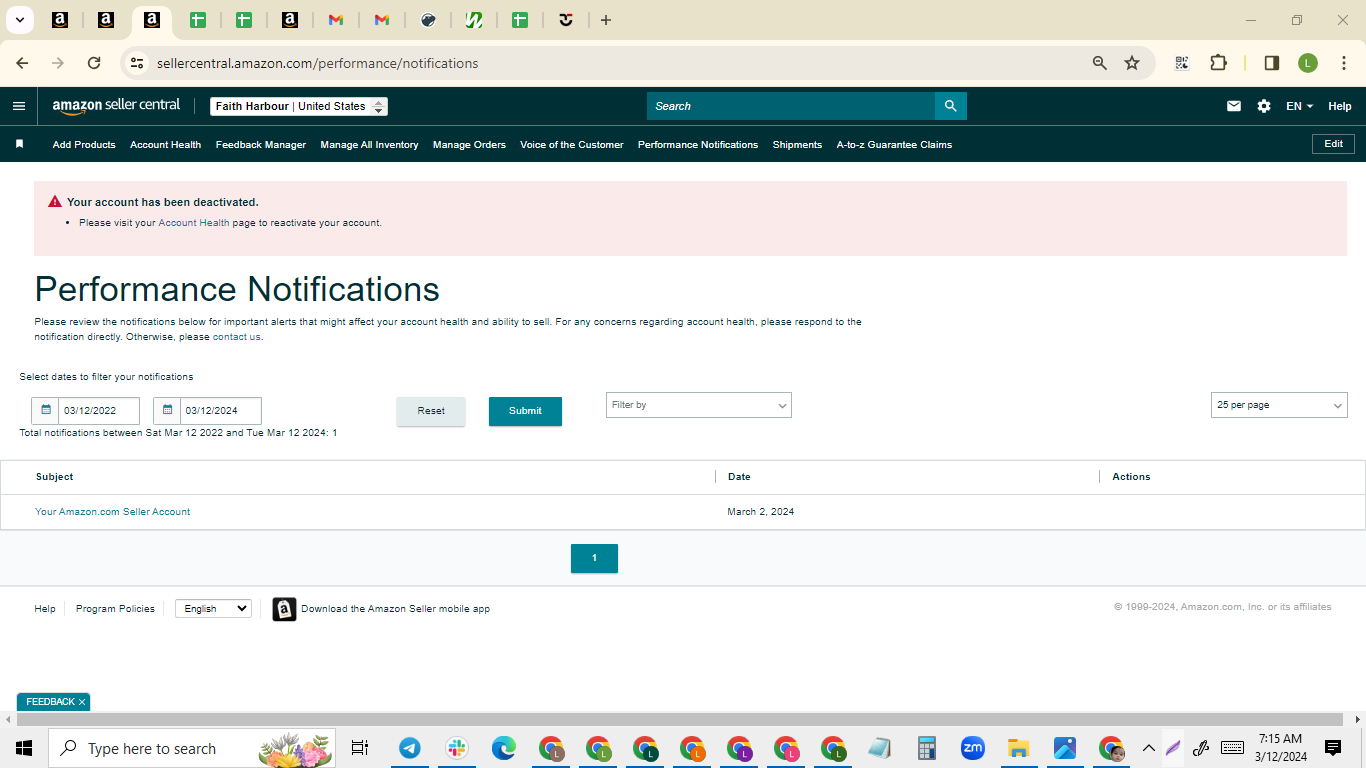Open Your Amazon.com Seller Account notification
1366x768 pixels.
point(112,512)
